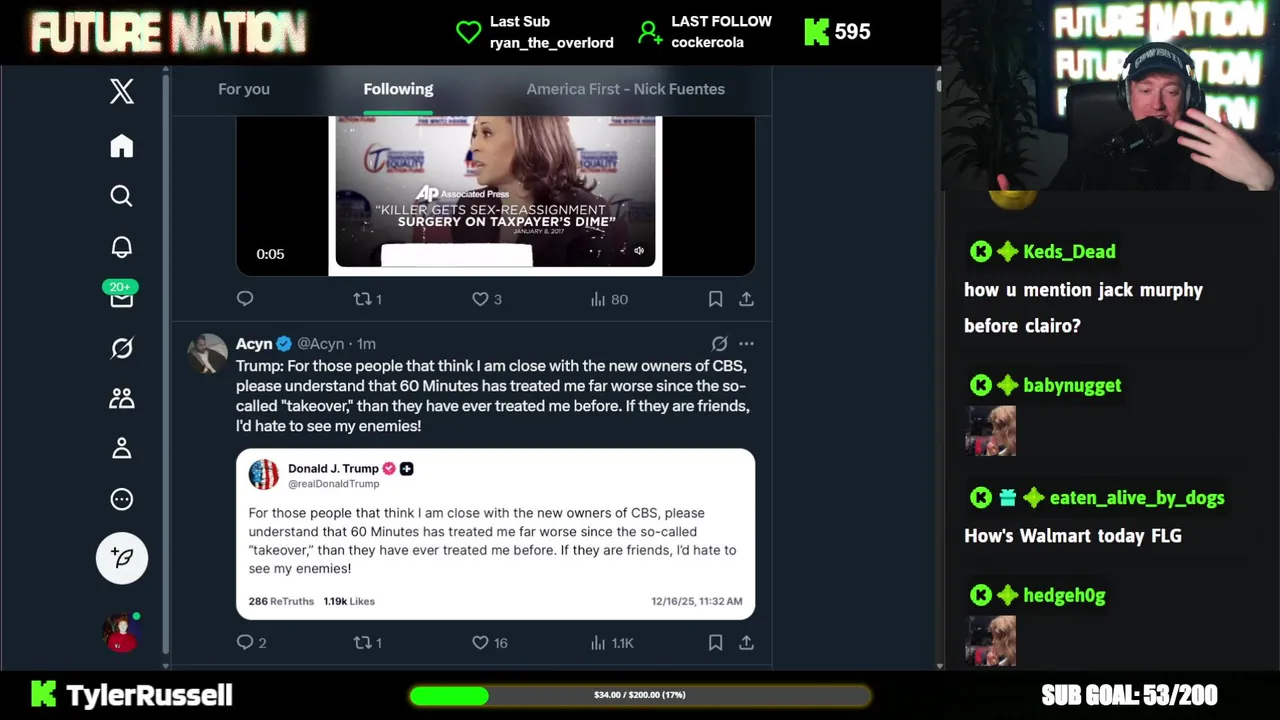Open Grok actions icon on Acyn's post
The image size is (1280, 720).
tap(719, 344)
